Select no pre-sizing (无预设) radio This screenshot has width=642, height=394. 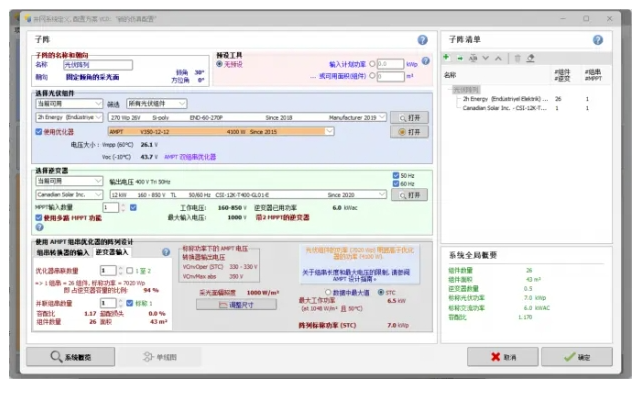219,64
